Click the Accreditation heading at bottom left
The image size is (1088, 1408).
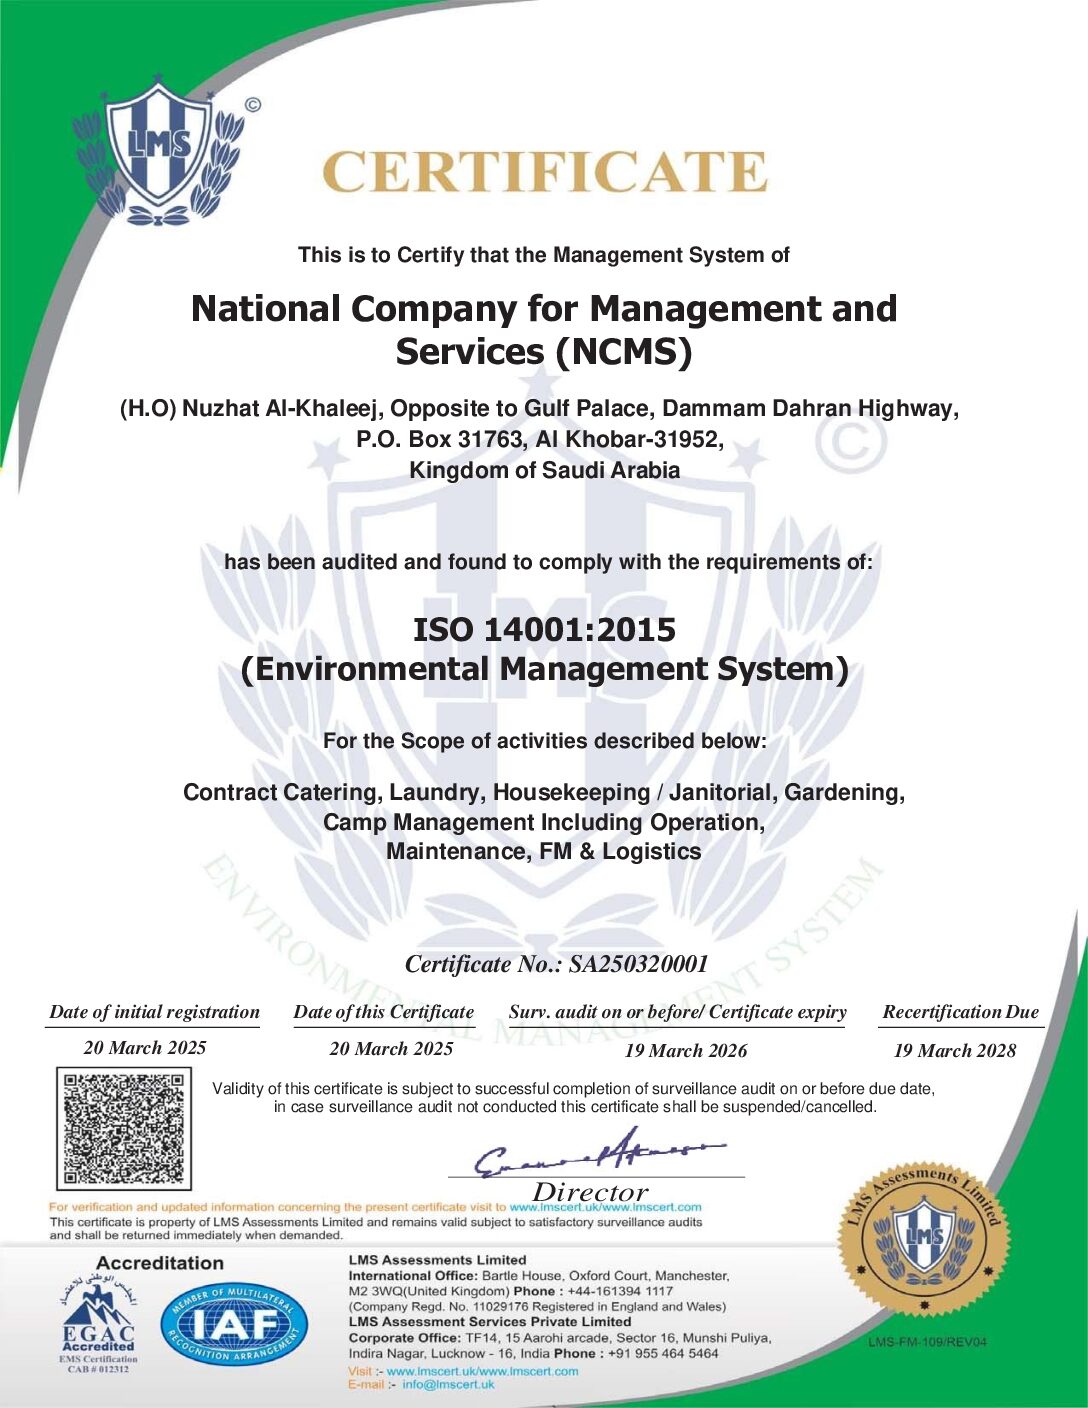(x=160, y=1263)
